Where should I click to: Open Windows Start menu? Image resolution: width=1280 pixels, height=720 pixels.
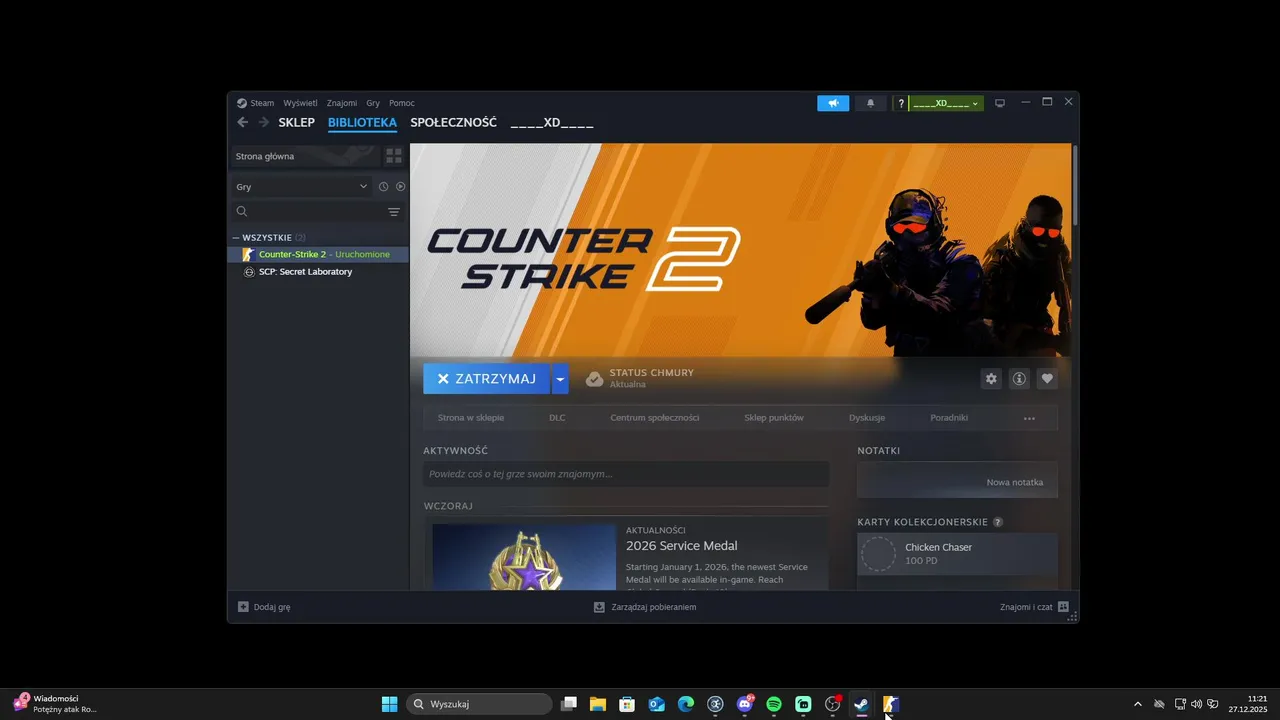tap(389, 704)
